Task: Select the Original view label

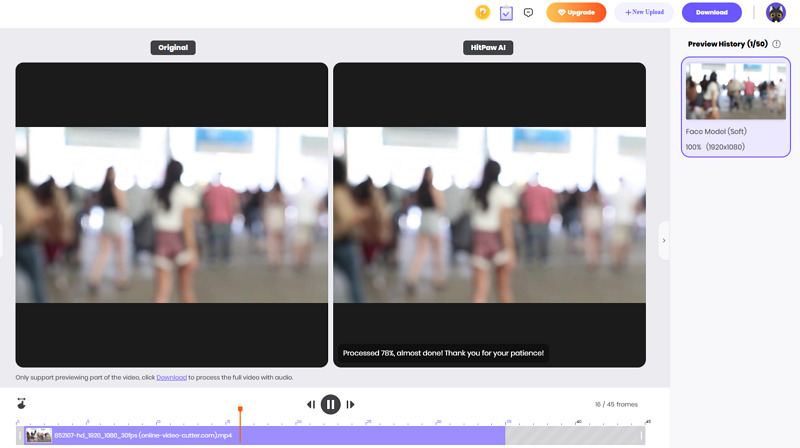Action: (173, 47)
